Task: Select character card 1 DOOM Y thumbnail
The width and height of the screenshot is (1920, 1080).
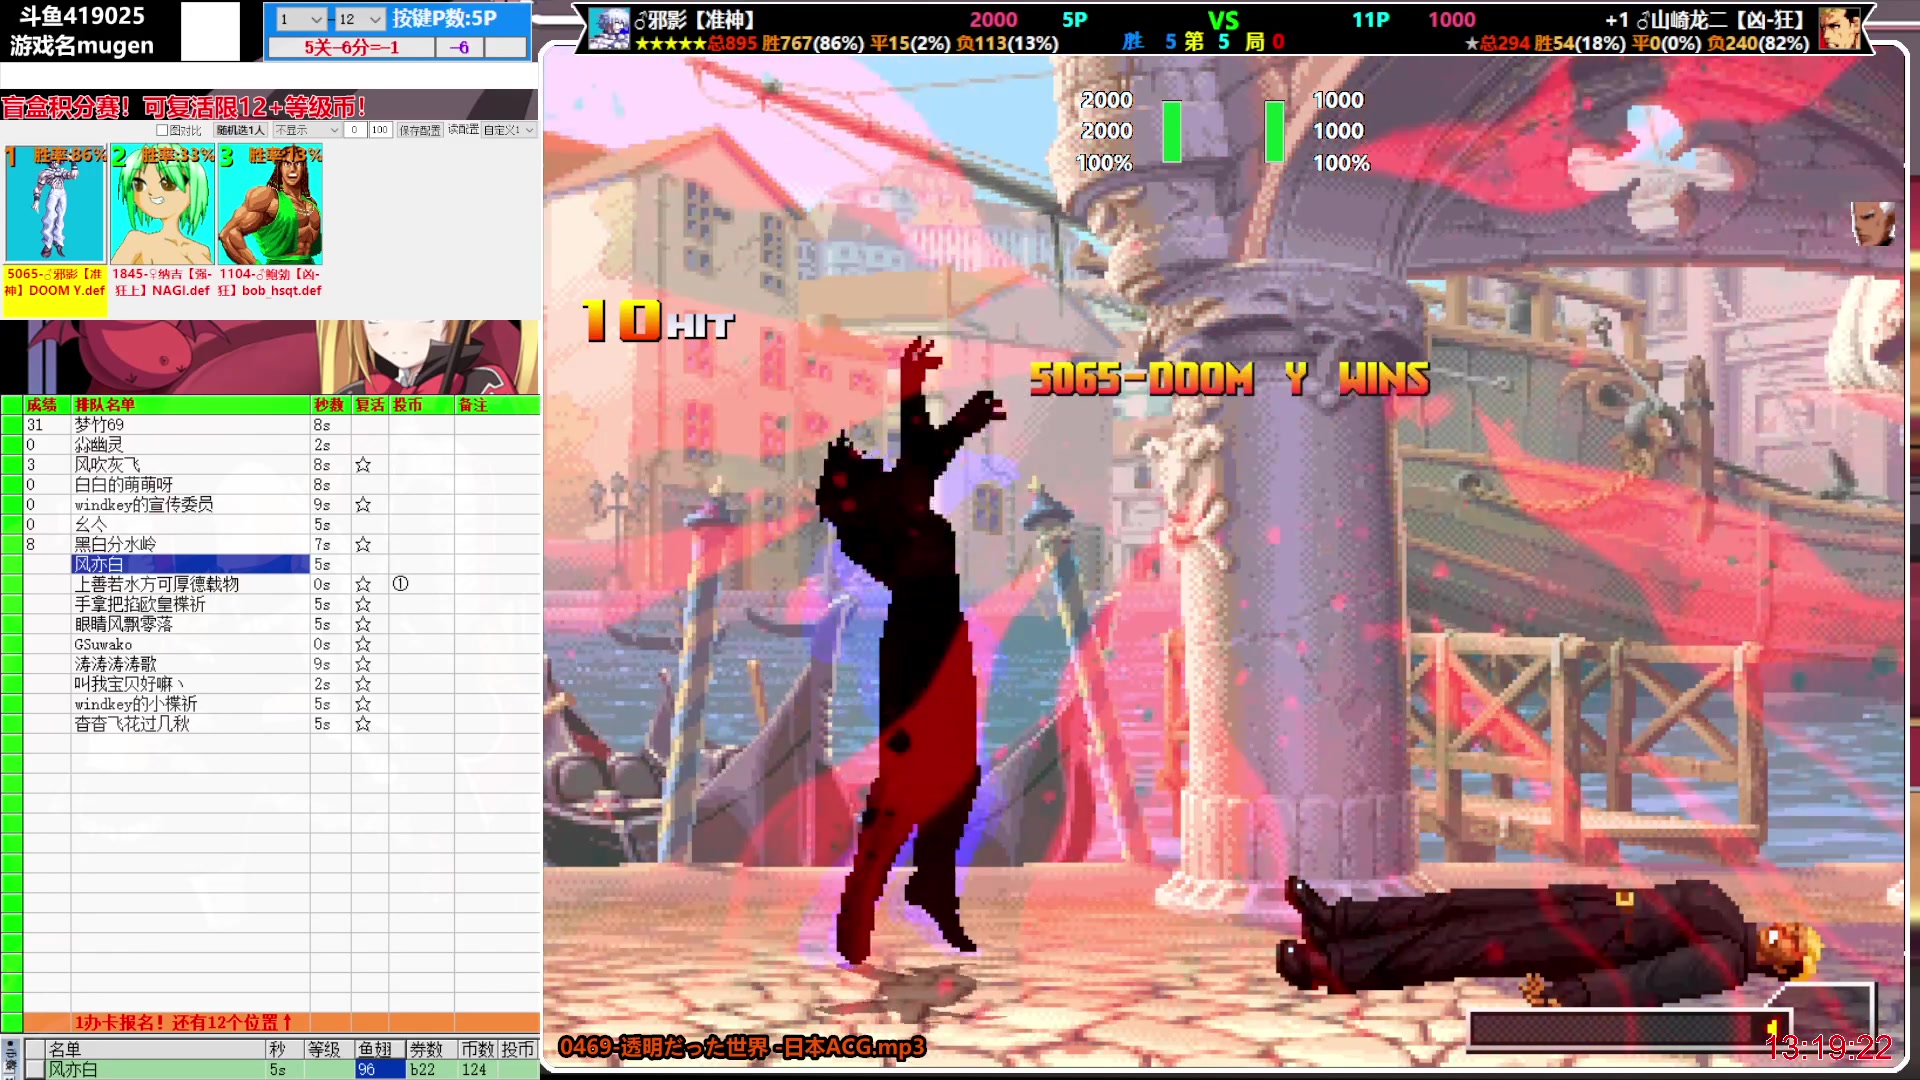Action: [x=55, y=205]
